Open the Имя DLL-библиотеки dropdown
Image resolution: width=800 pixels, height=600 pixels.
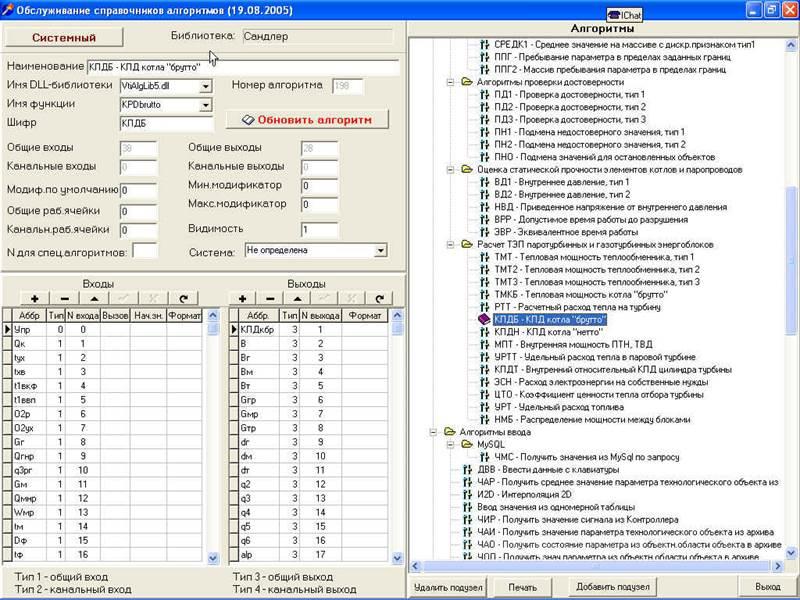206,86
